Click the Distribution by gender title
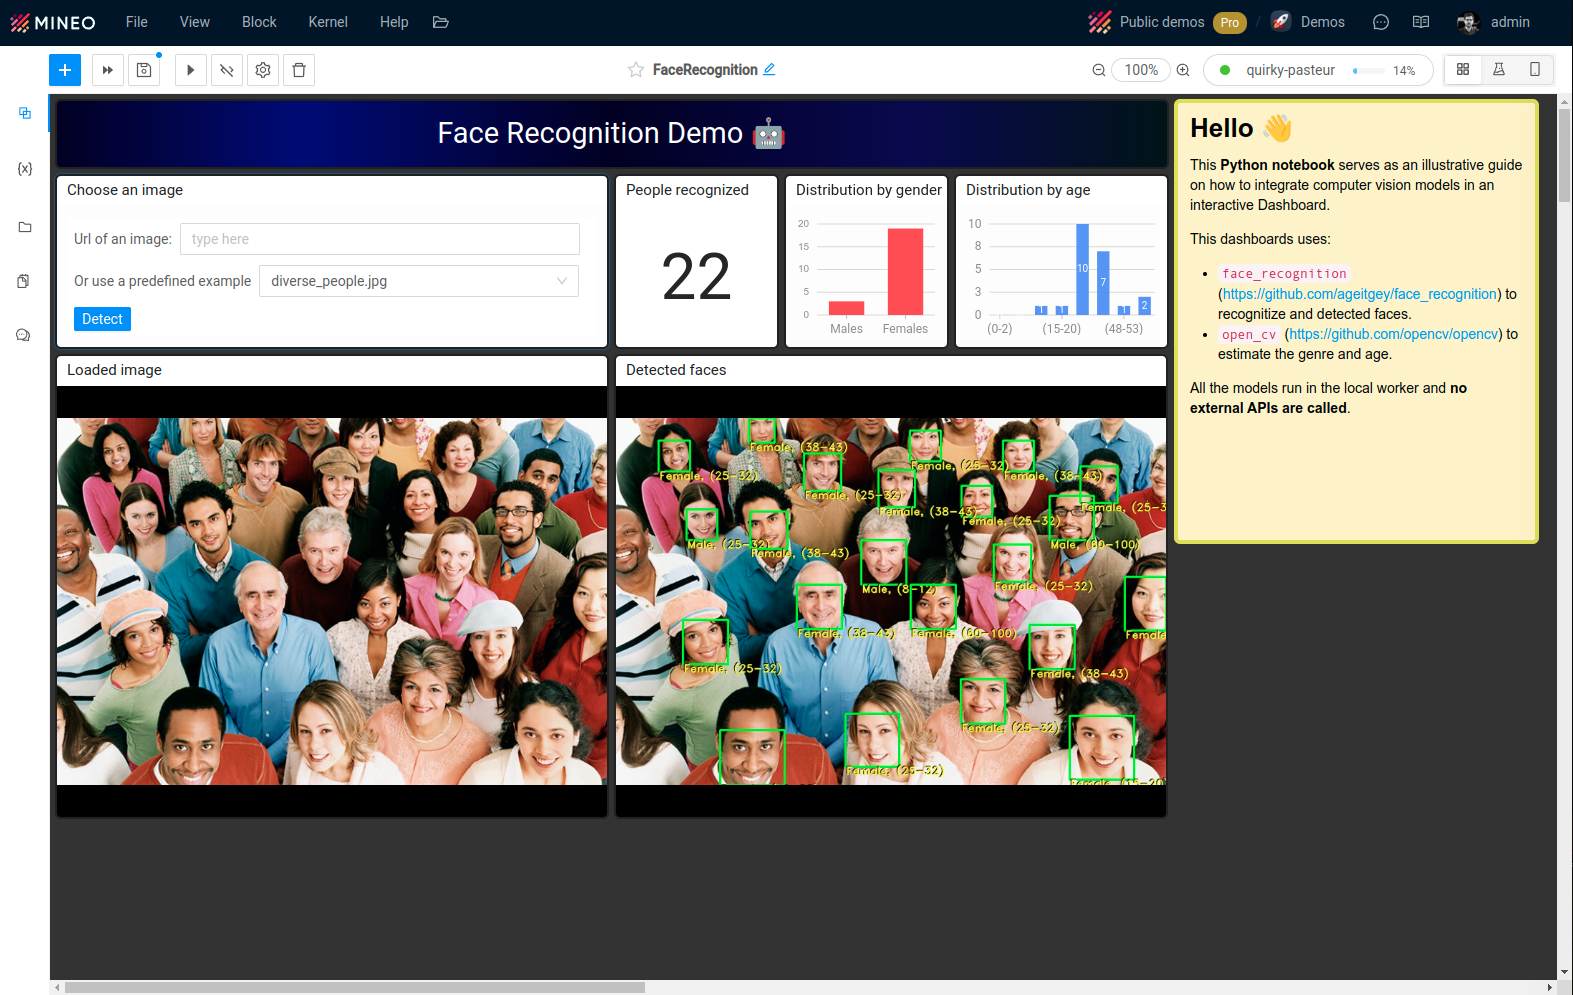The width and height of the screenshot is (1573, 995). click(x=869, y=190)
